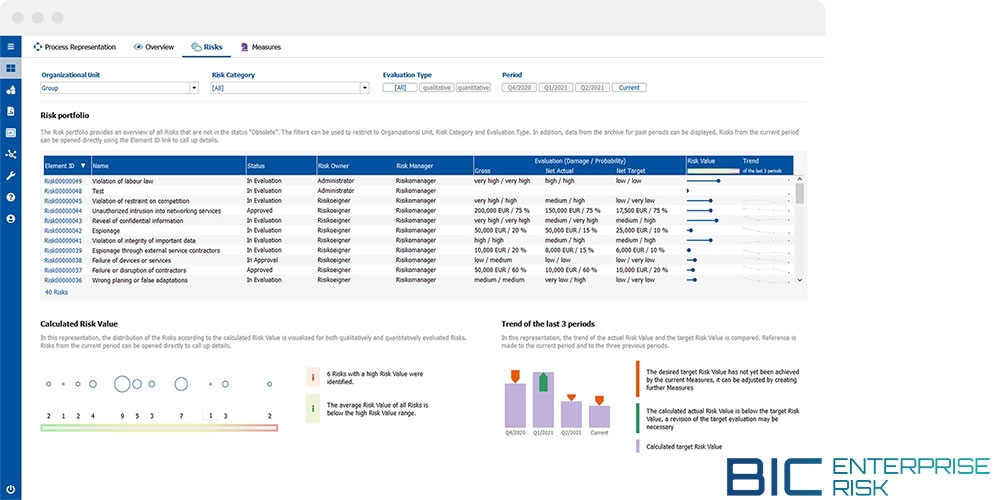Open the network graph sidebar icon
The width and height of the screenshot is (1000, 500).
point(10,154)
